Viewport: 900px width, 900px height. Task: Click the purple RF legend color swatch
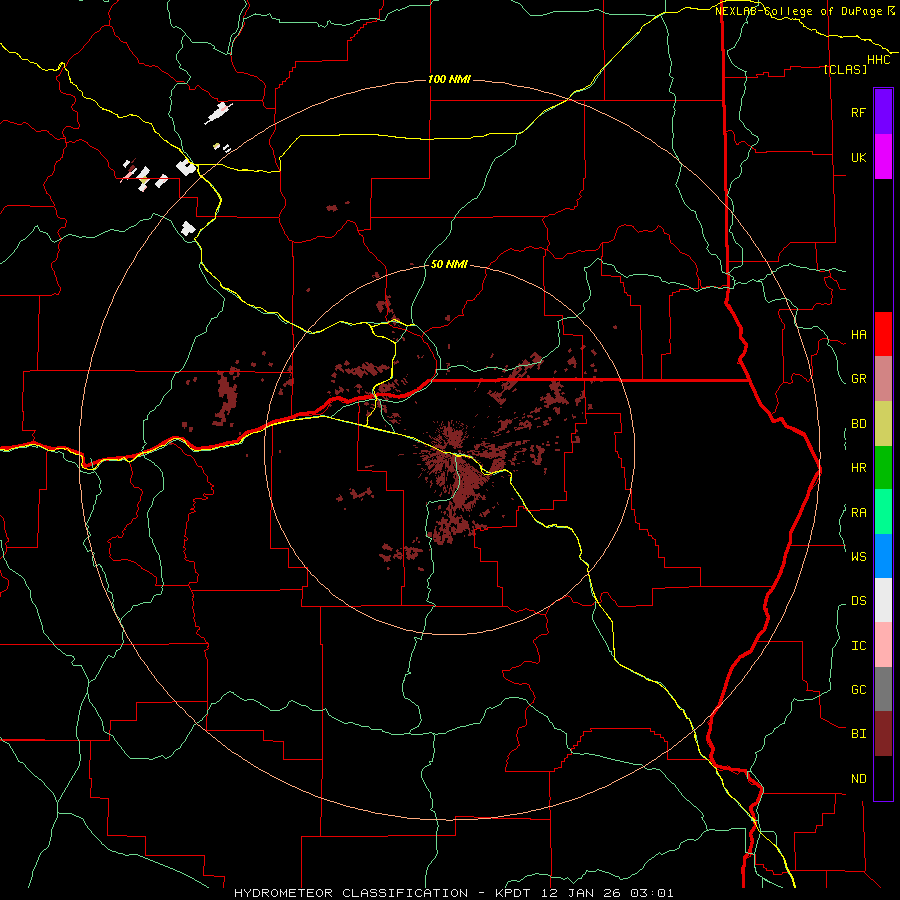(x=883, y=112)
